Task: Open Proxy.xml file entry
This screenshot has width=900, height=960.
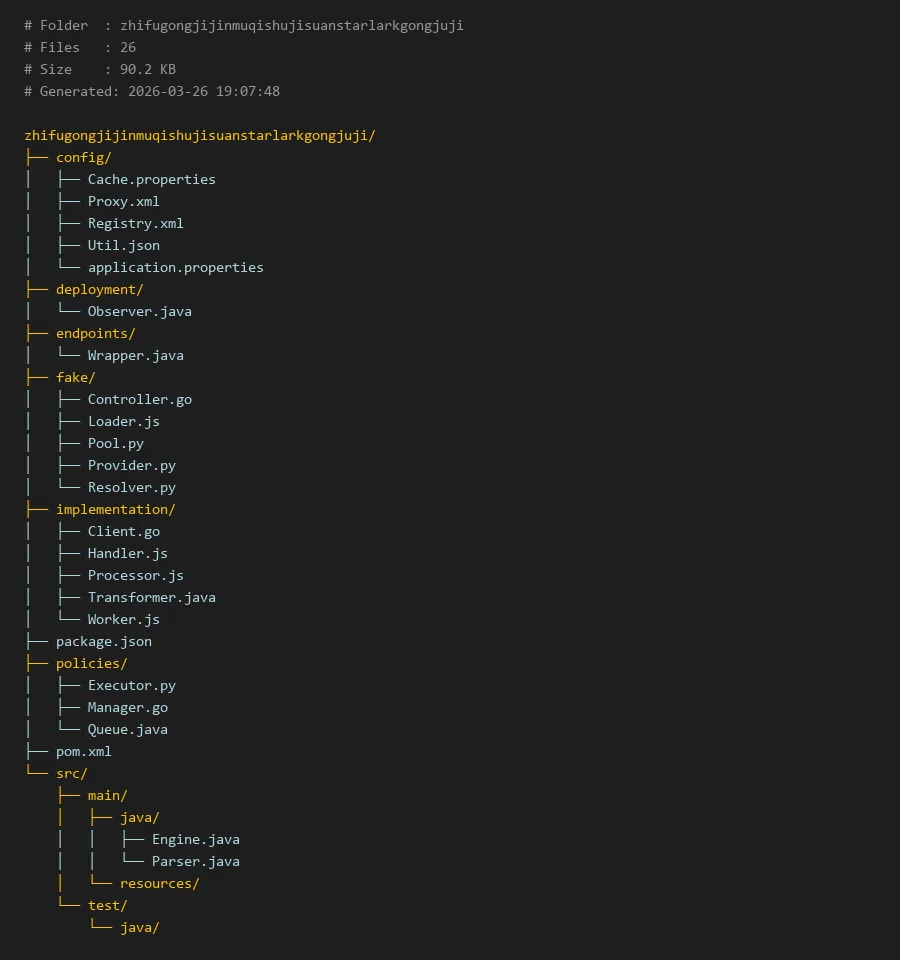Action: point(123,201)
